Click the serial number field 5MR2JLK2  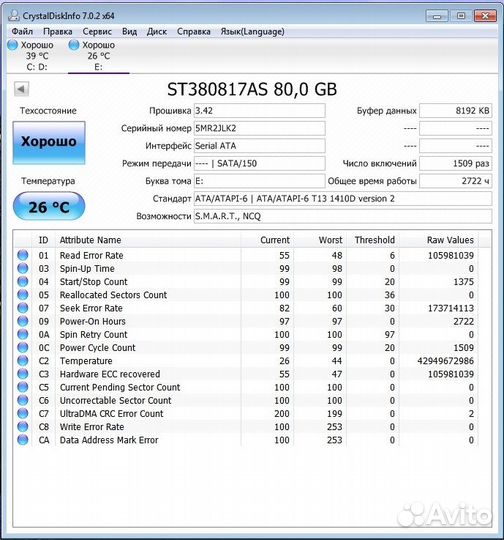click(260, 128)
